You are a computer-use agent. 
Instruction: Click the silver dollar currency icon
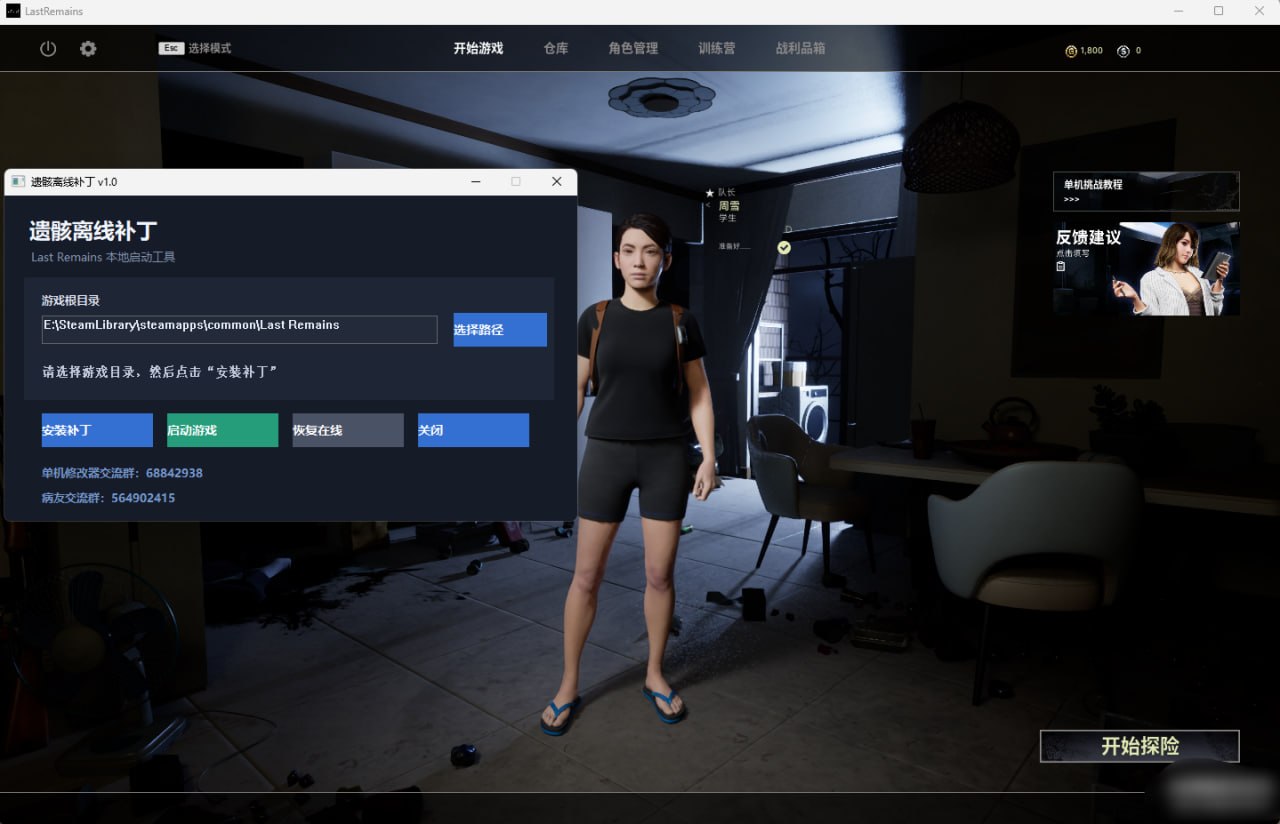click(x=1123, y=50)
